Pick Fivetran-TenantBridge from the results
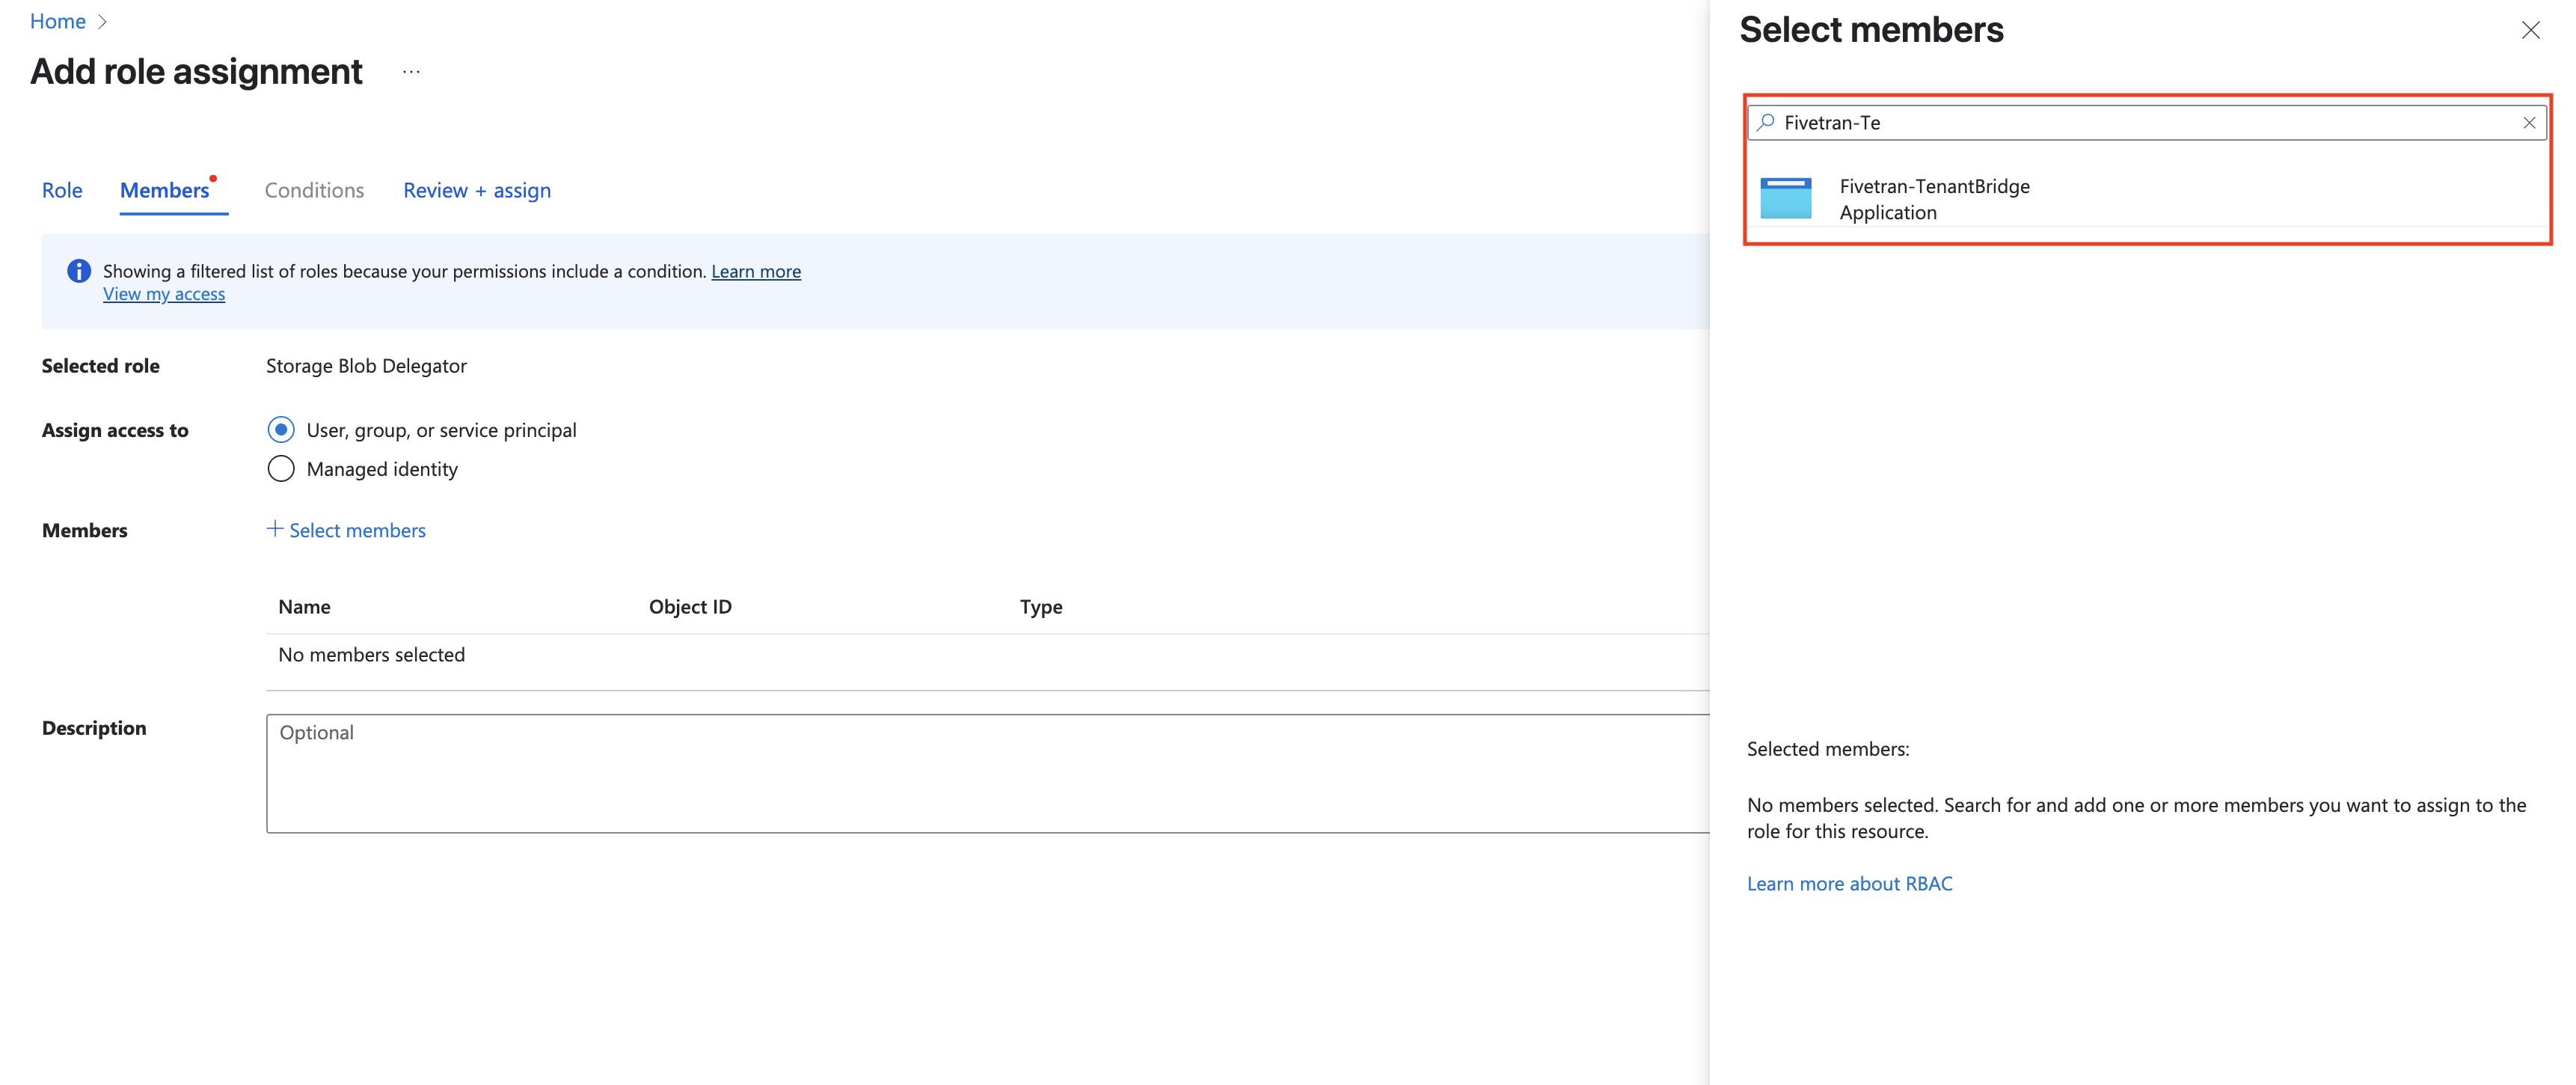This screenshot has height=1085, width=2576. click(2148, 198)
